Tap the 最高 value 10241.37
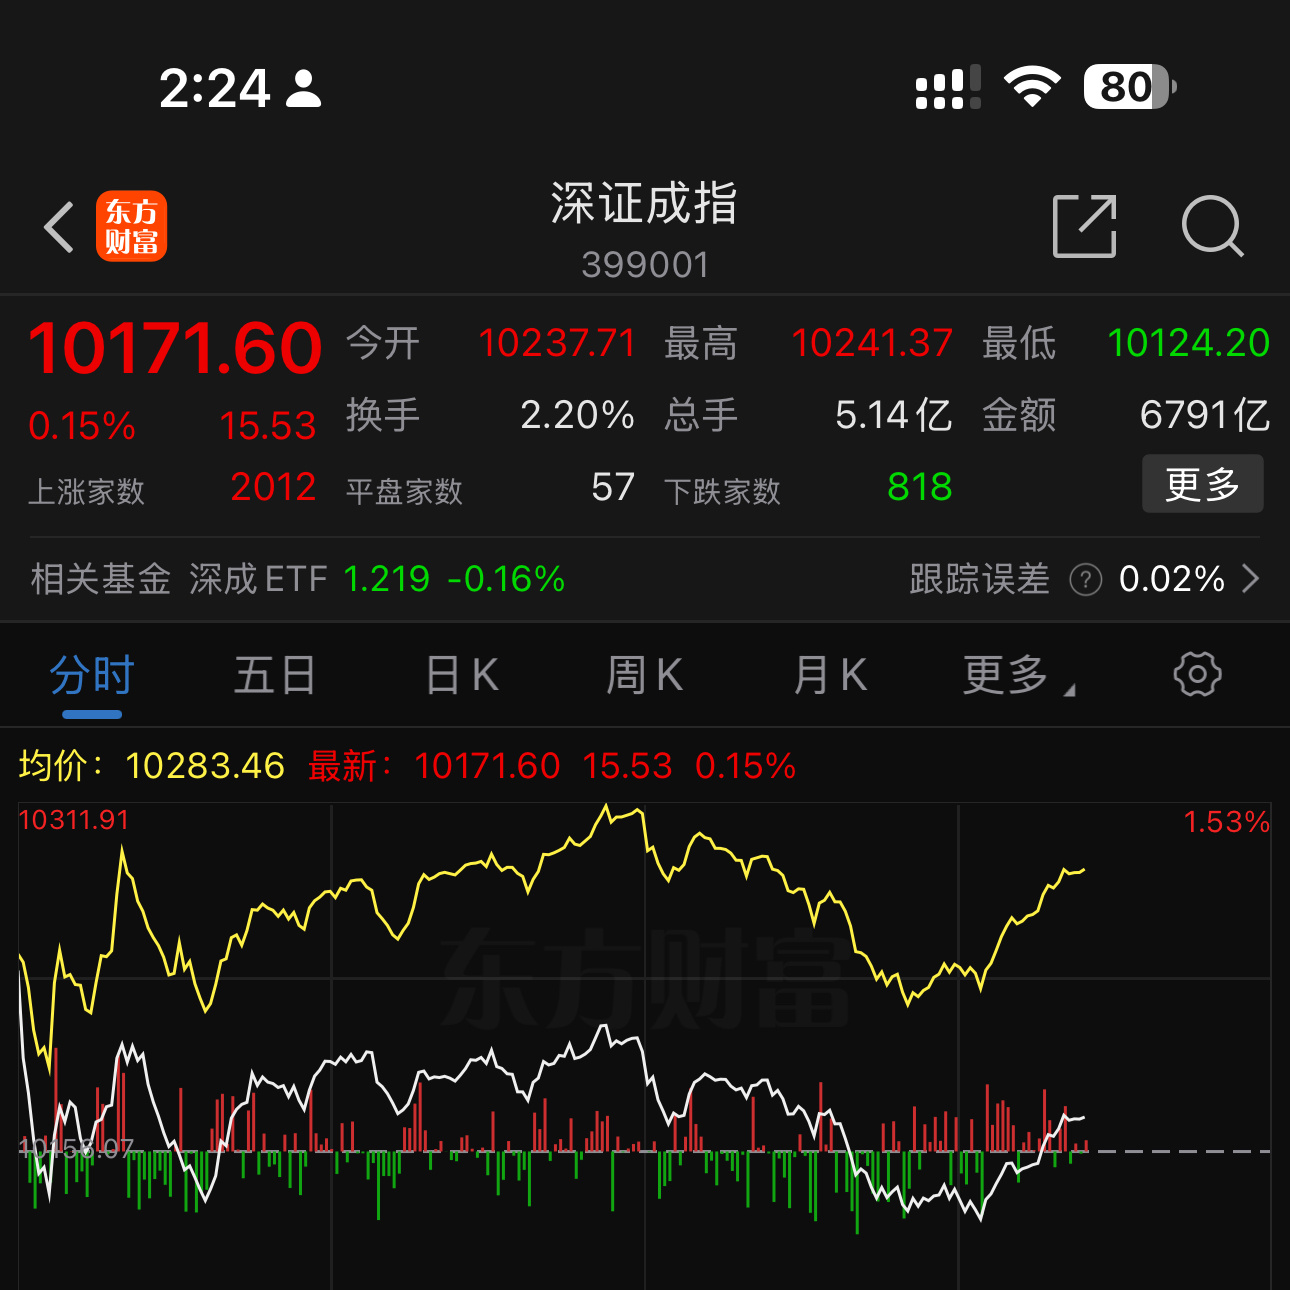The height and width of the screenshot is (1290, 1290). [872, 343]
